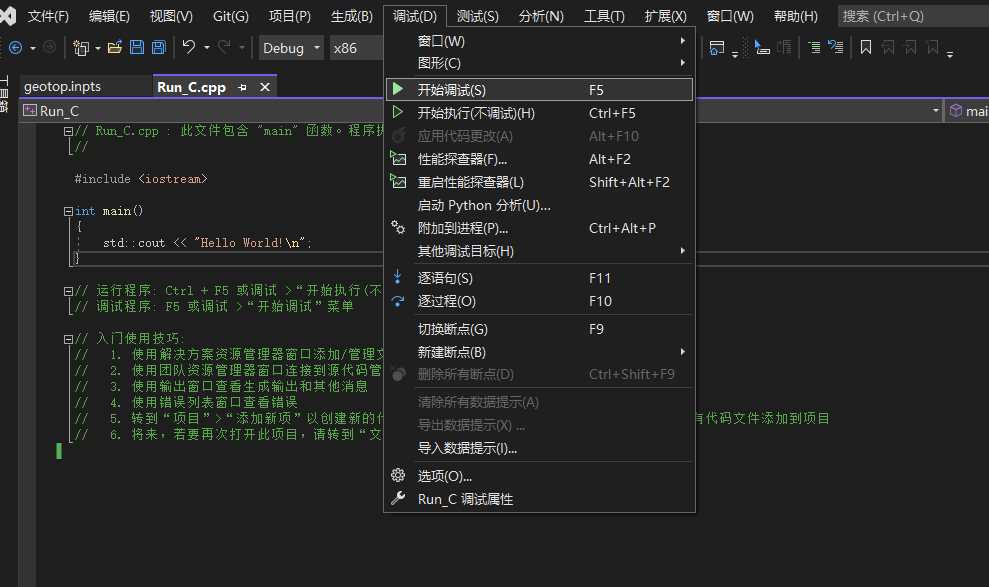Image resolution: width=989 pixels, height=587 pixels.
Task: Click the navigate backward arrow icon
Action: click(x=16, y=47)
